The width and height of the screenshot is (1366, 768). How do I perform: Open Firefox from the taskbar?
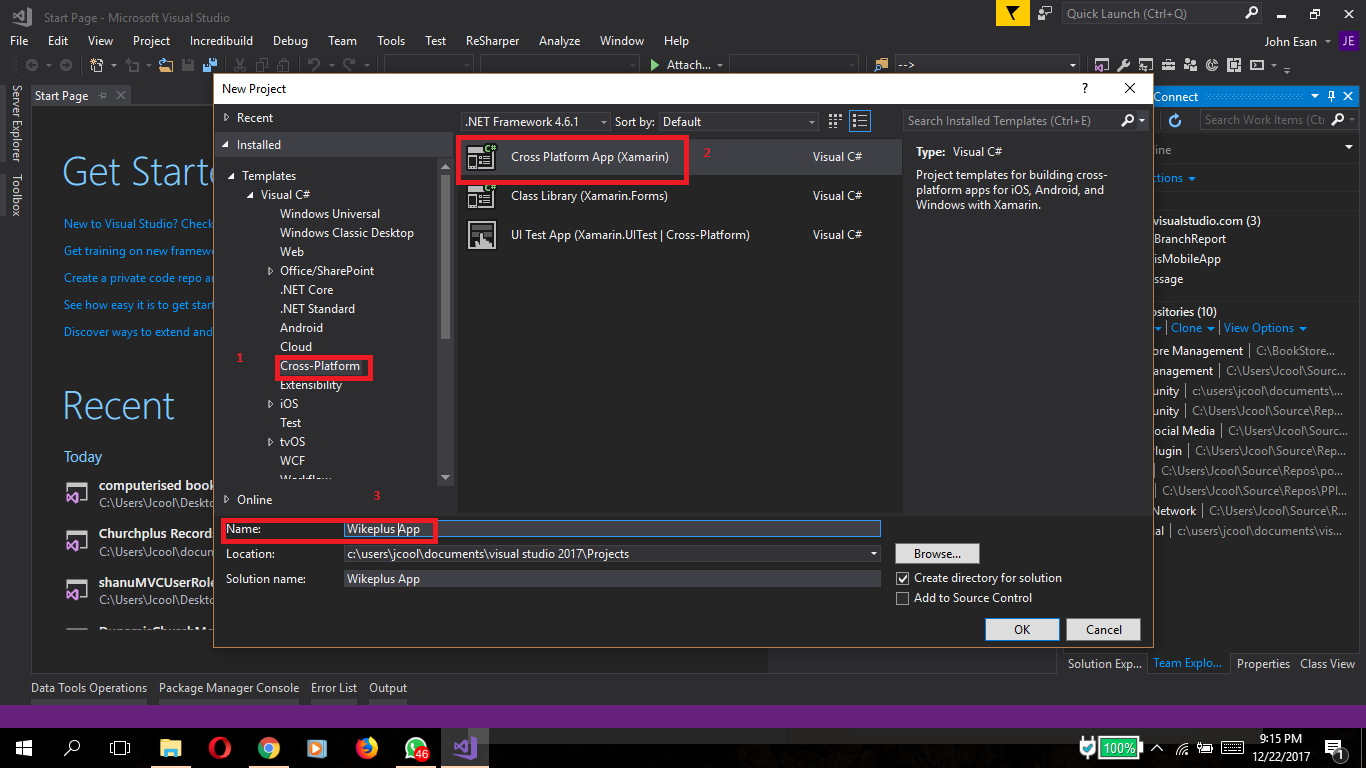point(366,747)
